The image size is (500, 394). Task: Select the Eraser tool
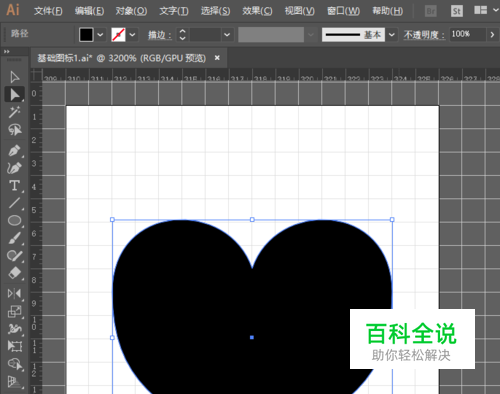click(14, 273)
